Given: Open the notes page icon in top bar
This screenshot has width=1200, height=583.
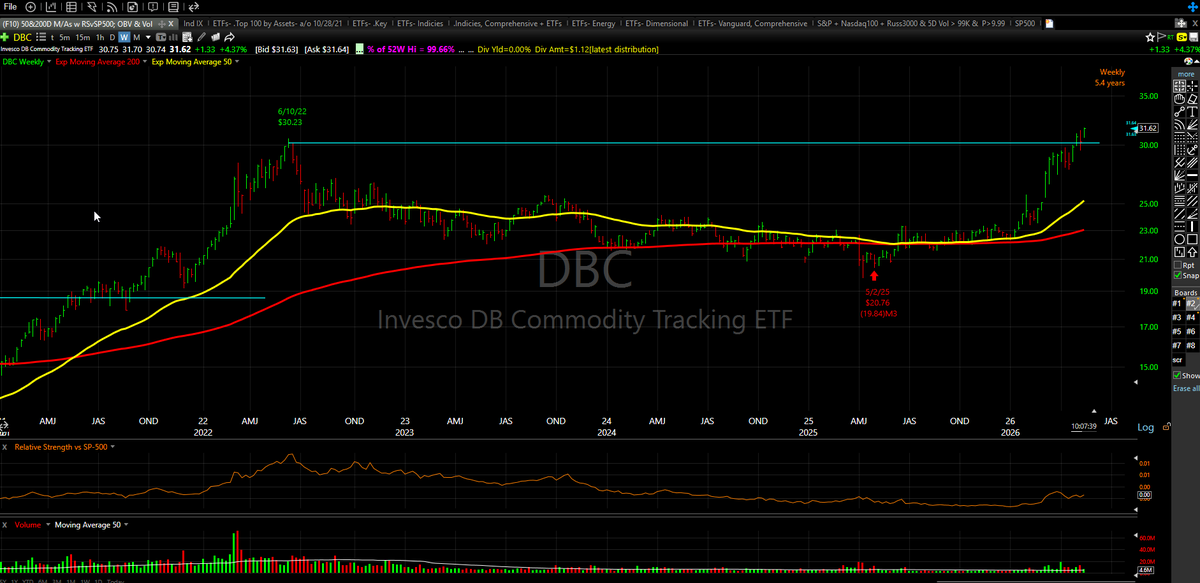Looking at the screenshot, I should pos(173,7).
